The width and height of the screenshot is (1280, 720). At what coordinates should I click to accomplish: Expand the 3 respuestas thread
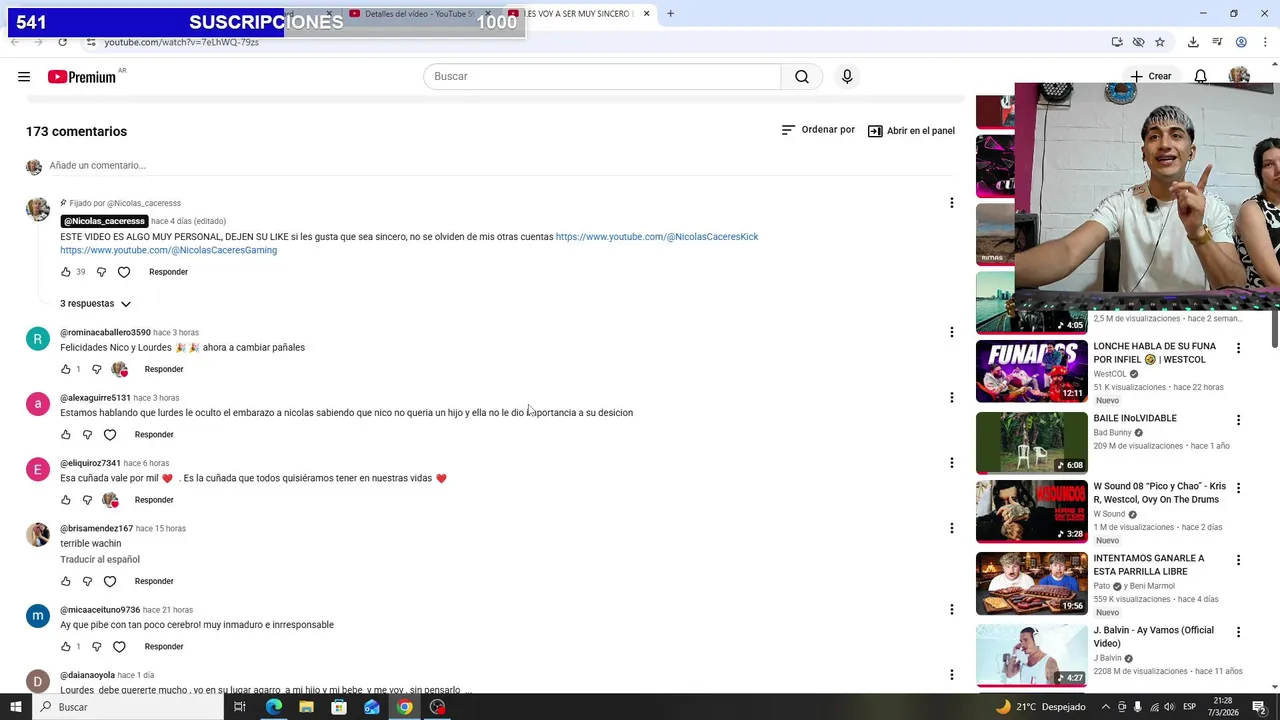pos(95,303)
